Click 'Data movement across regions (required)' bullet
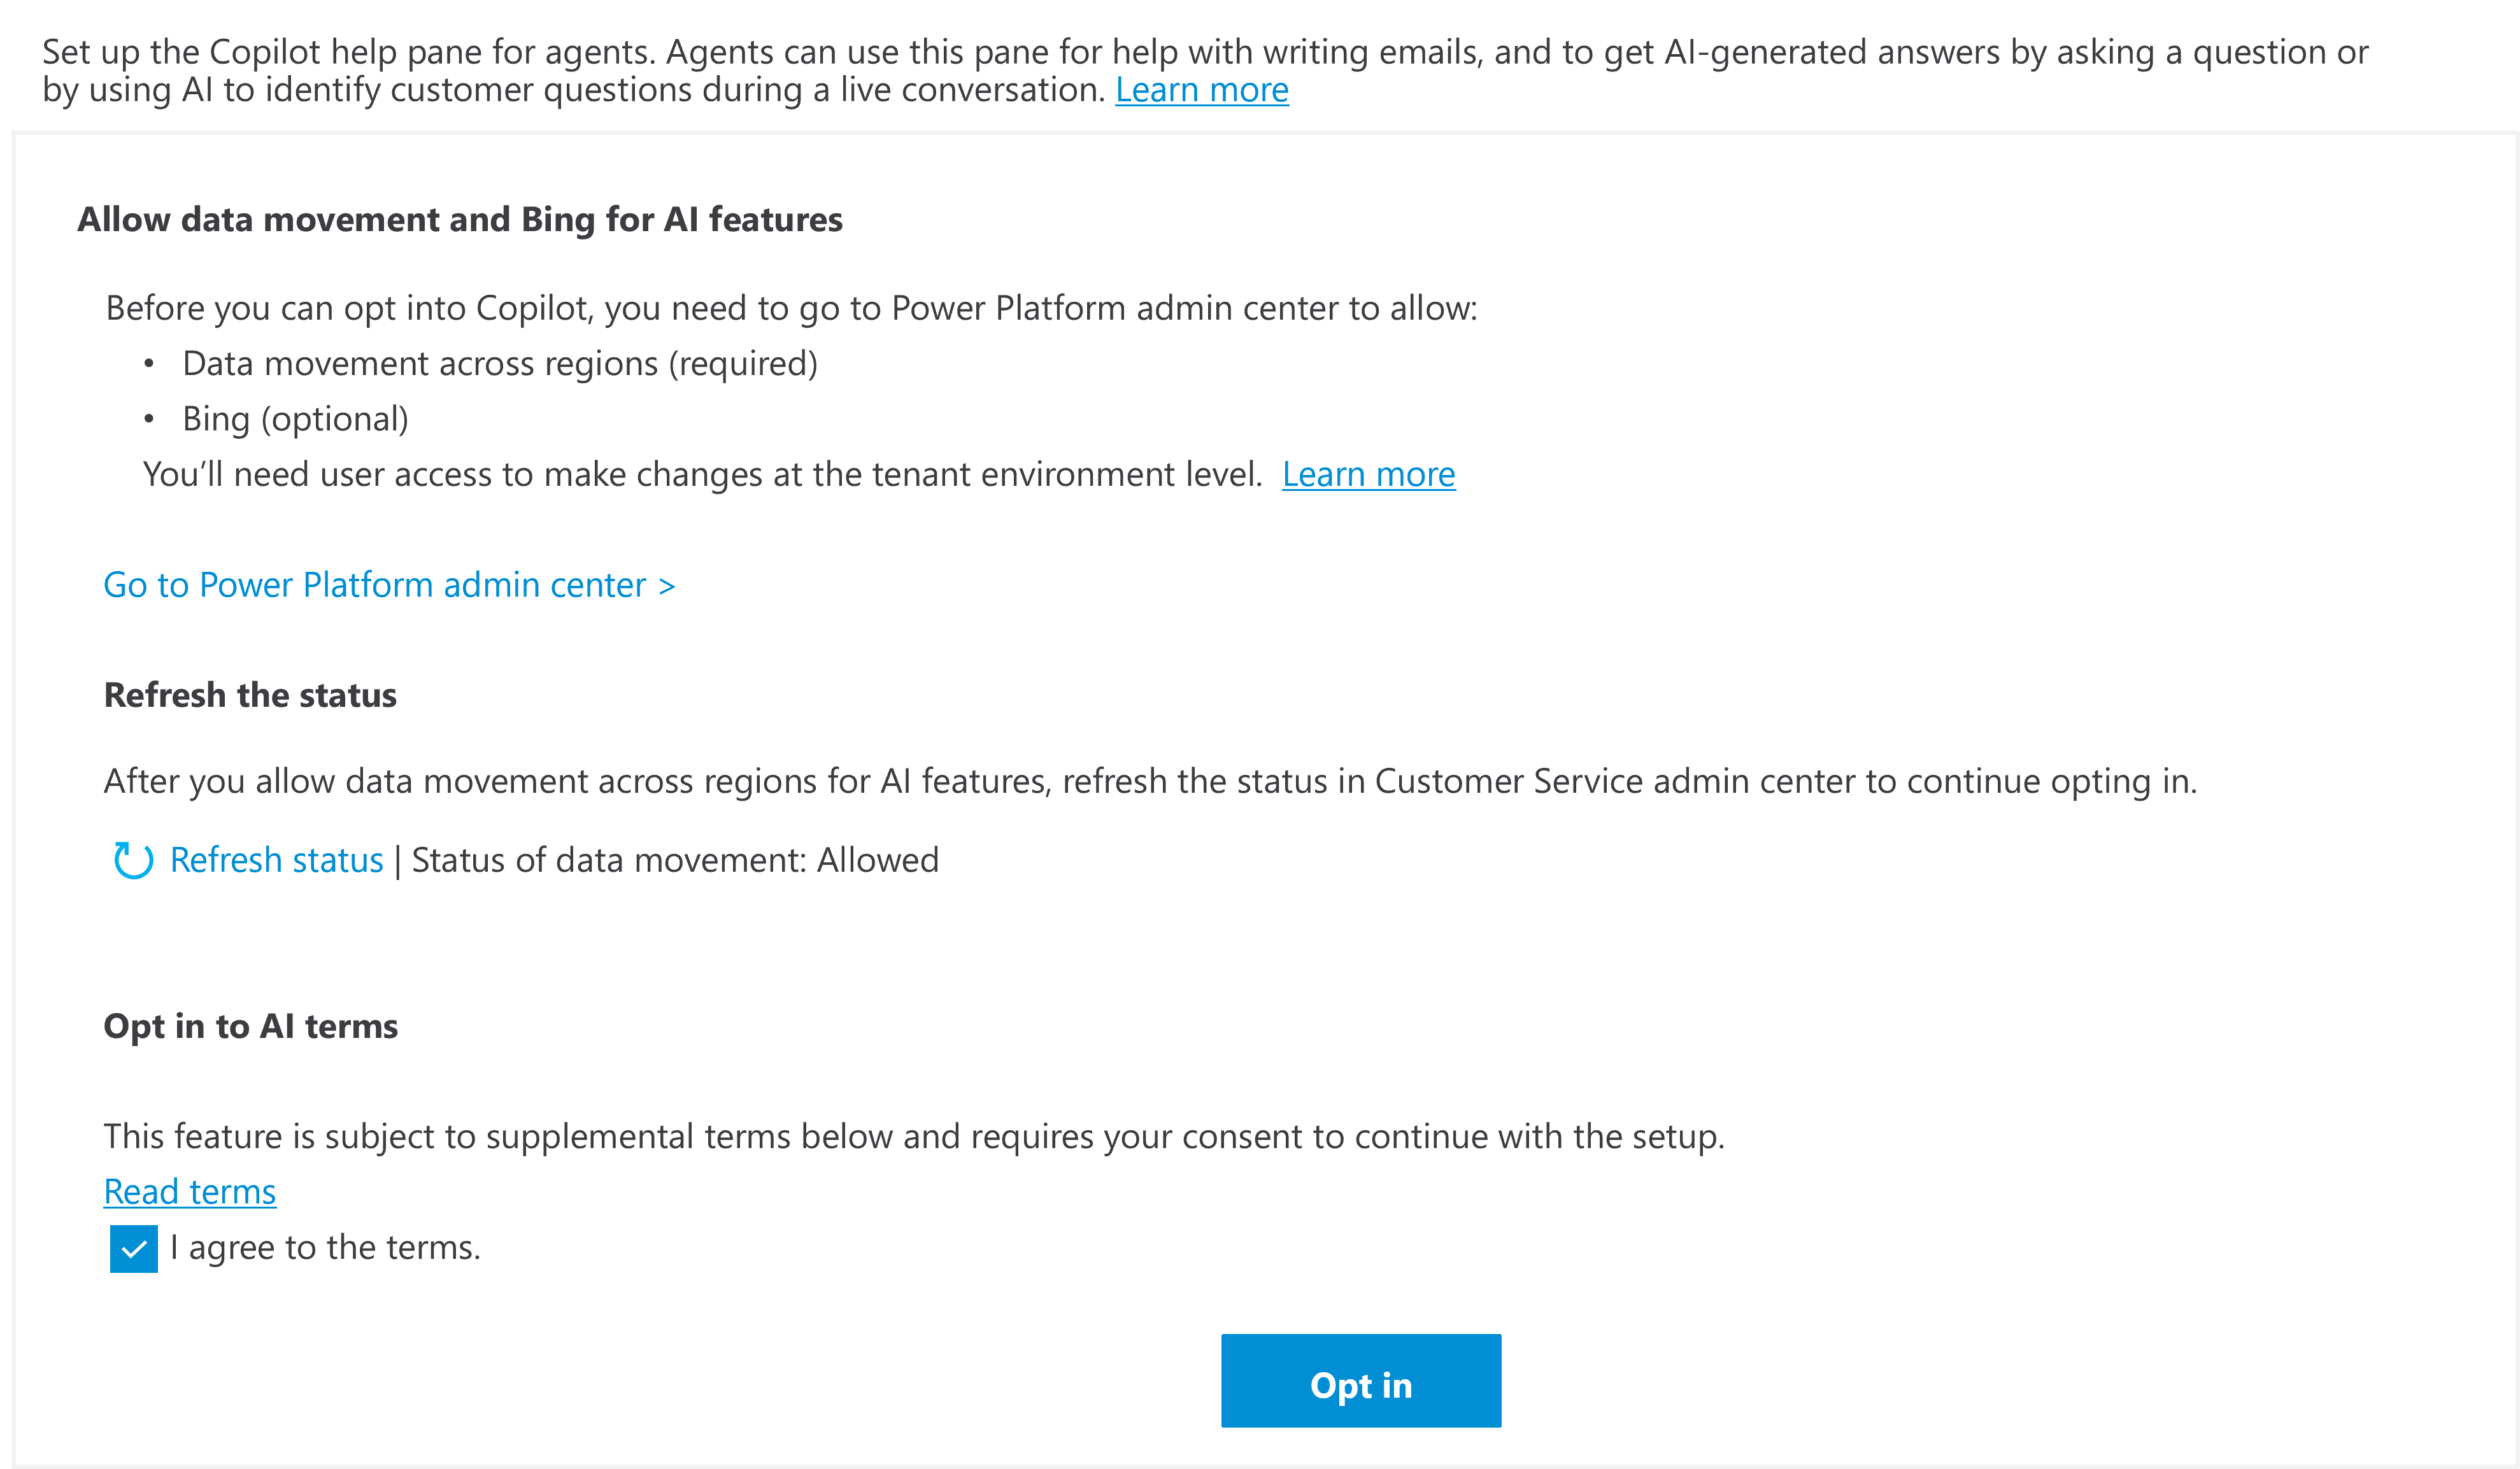2520x1469 pixels. pos(500,363)
